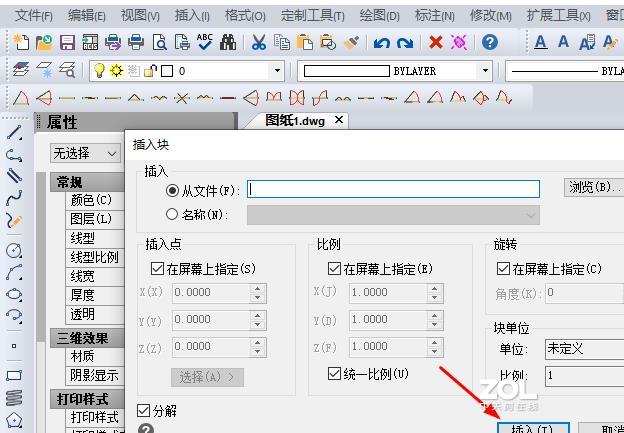
Task: Select the Line tool in the left toolbar
Action: point(14,133)
